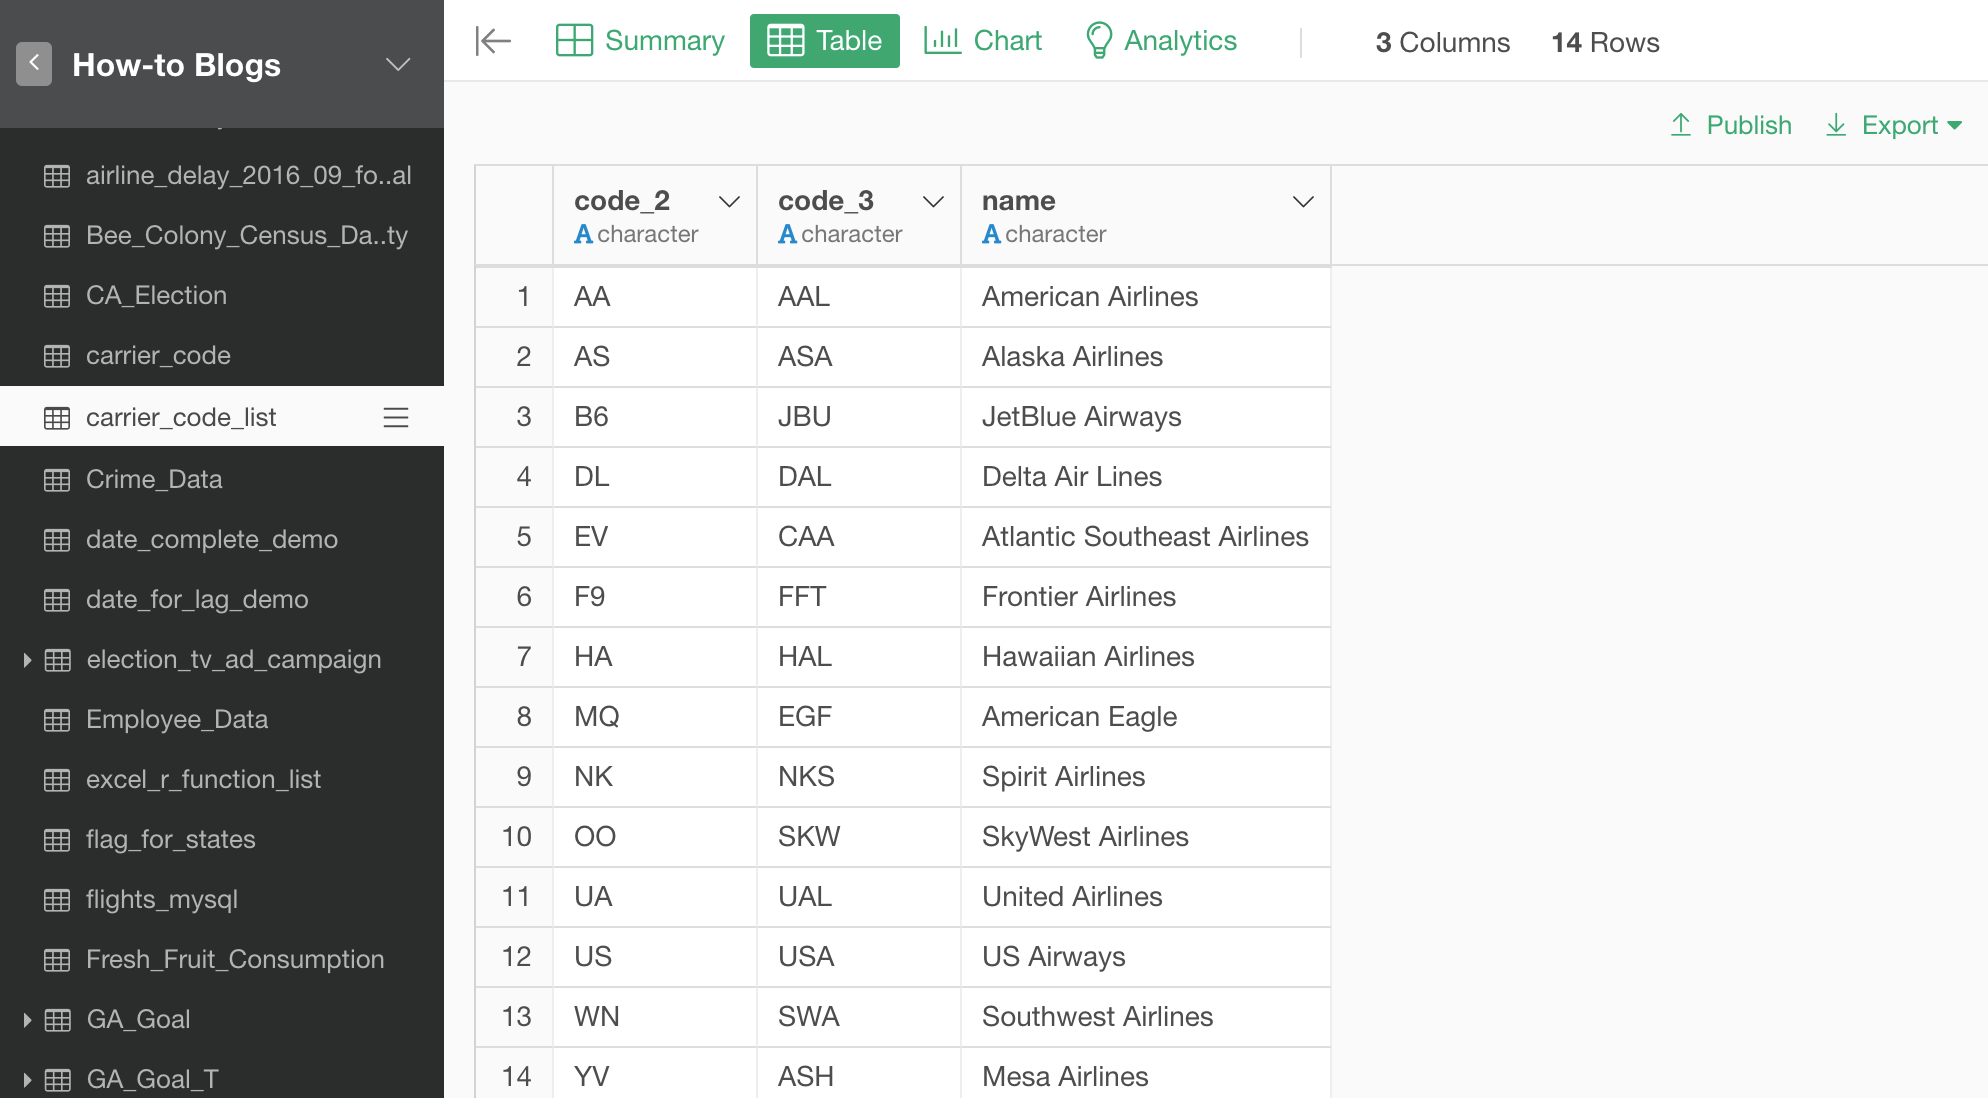Expand the GA_Goal_T data frame
The width and height of the screenshot is (1988, 1098).
(27, 1080)
